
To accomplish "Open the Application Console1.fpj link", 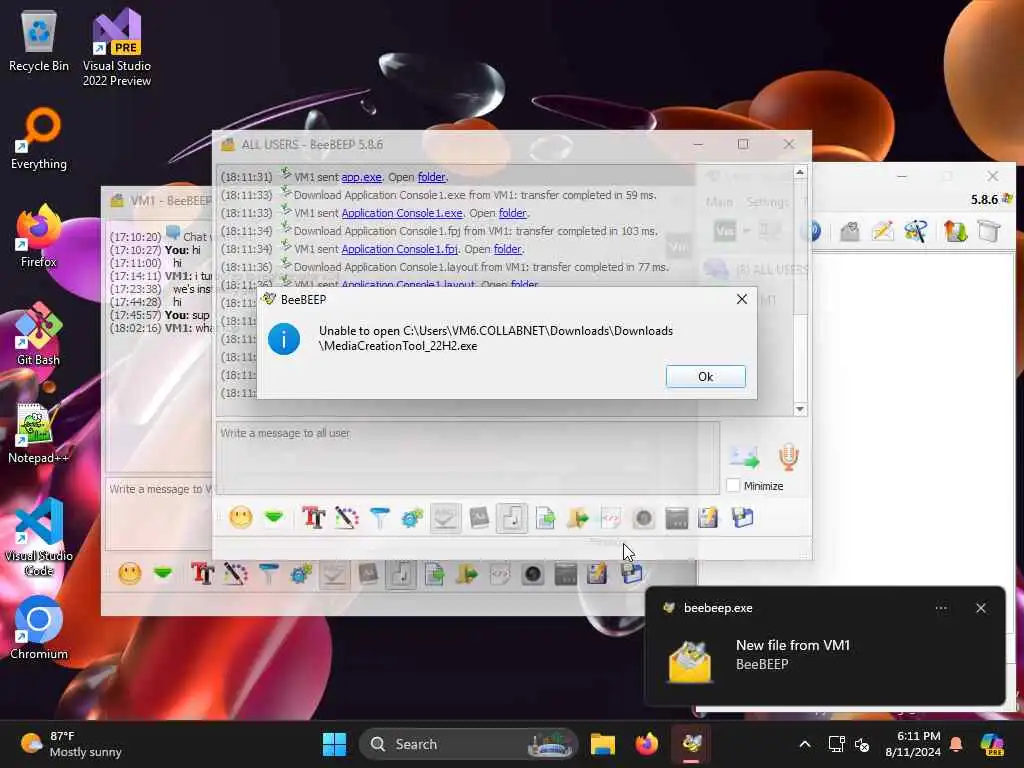I will [399, 249].
